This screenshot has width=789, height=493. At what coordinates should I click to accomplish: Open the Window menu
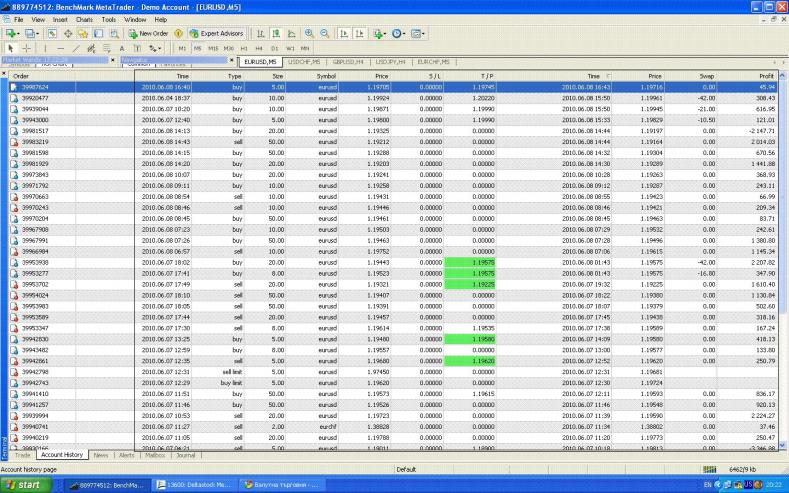click(x=135, y=20)
